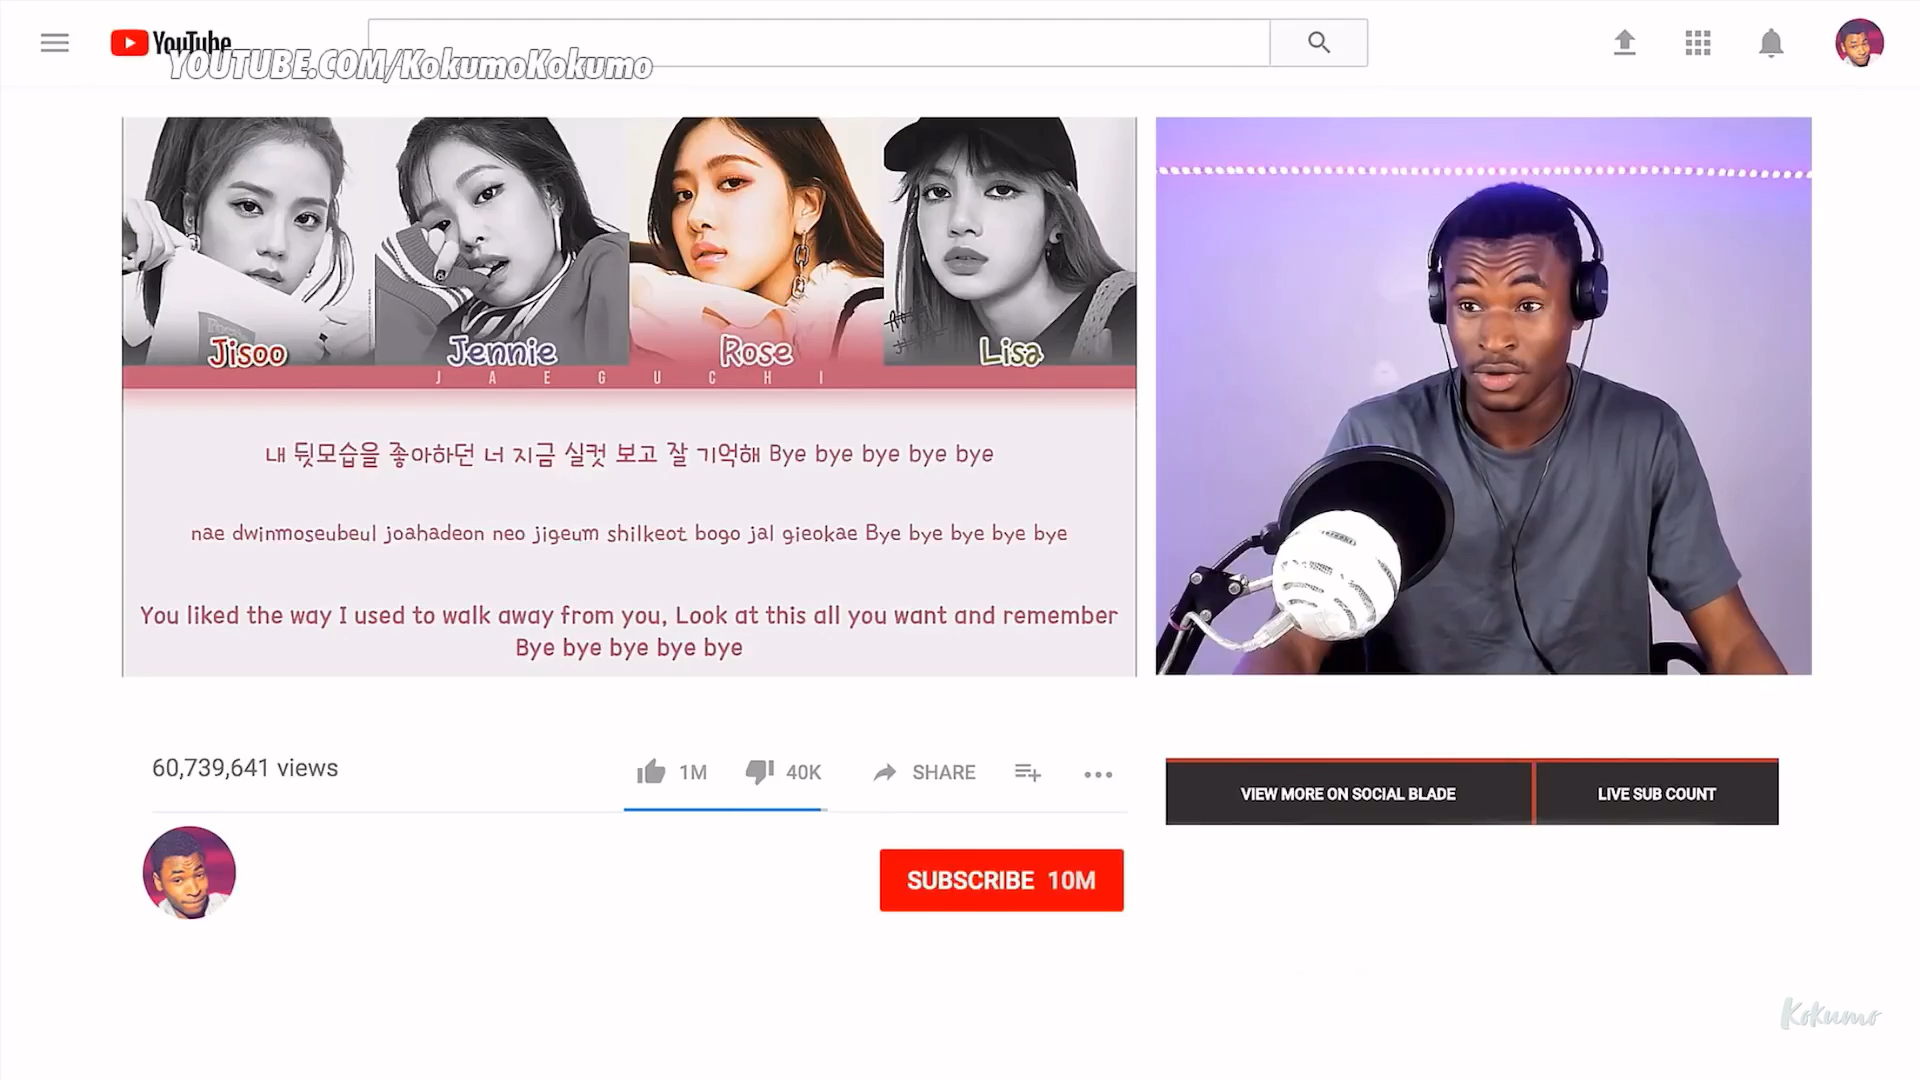Click the save to playlist icon
This screenshot has width=1920, height=1080.
1028,773
